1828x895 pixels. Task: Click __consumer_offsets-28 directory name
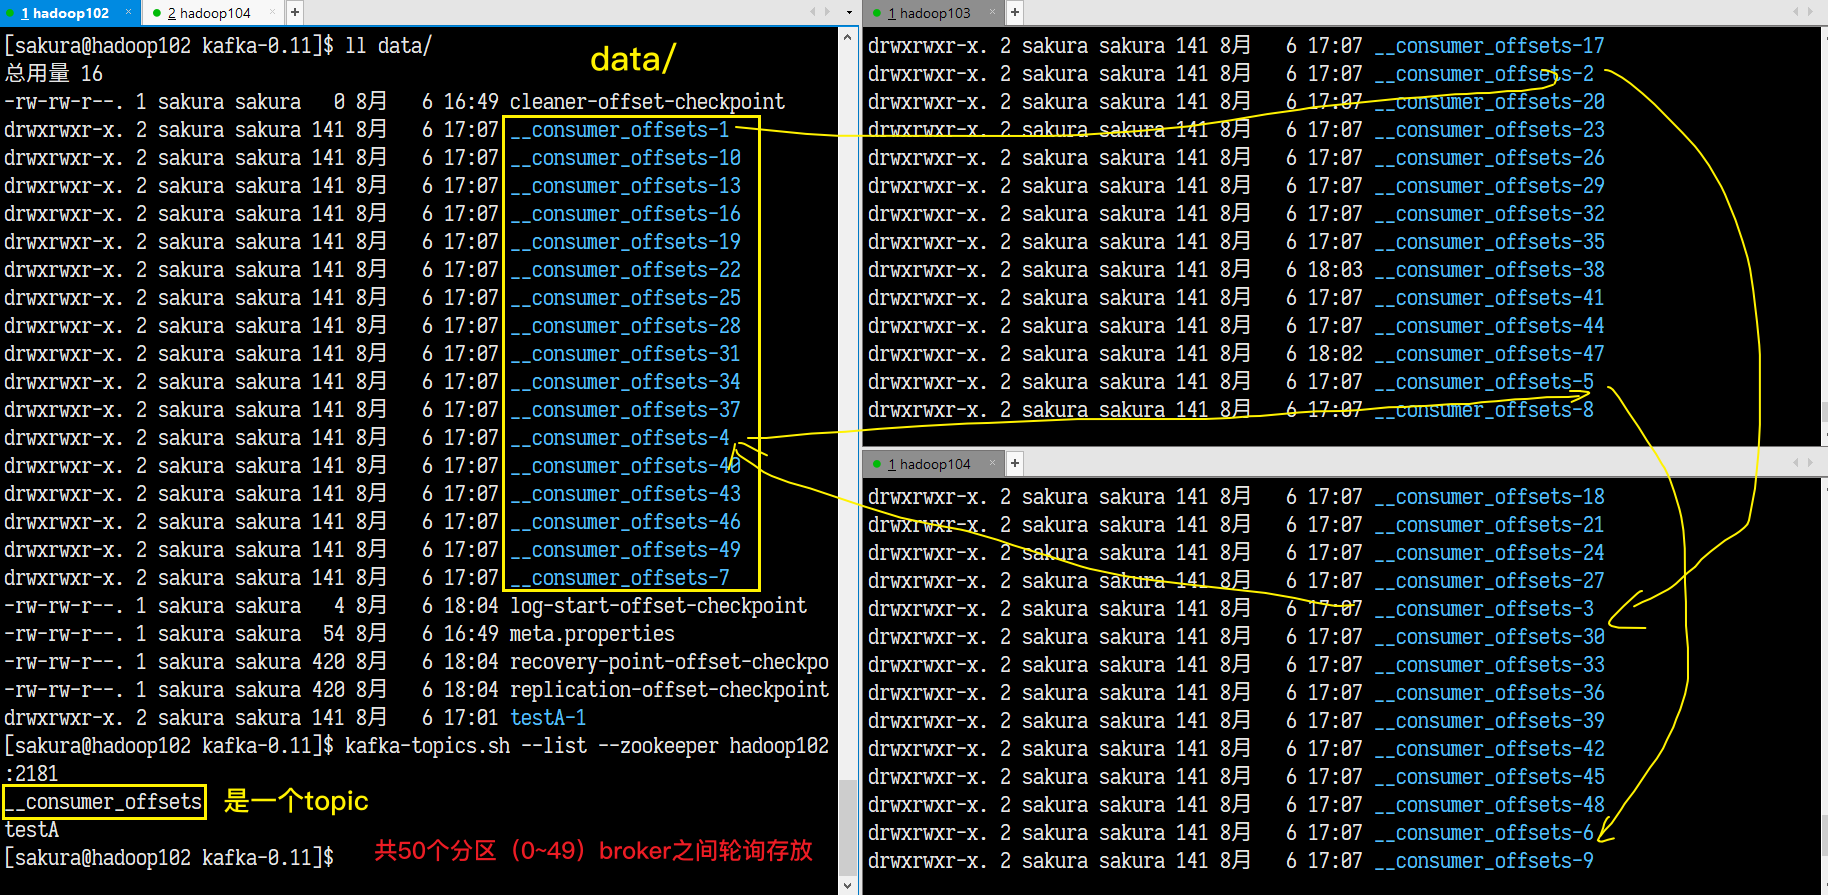tap(626, 326)
